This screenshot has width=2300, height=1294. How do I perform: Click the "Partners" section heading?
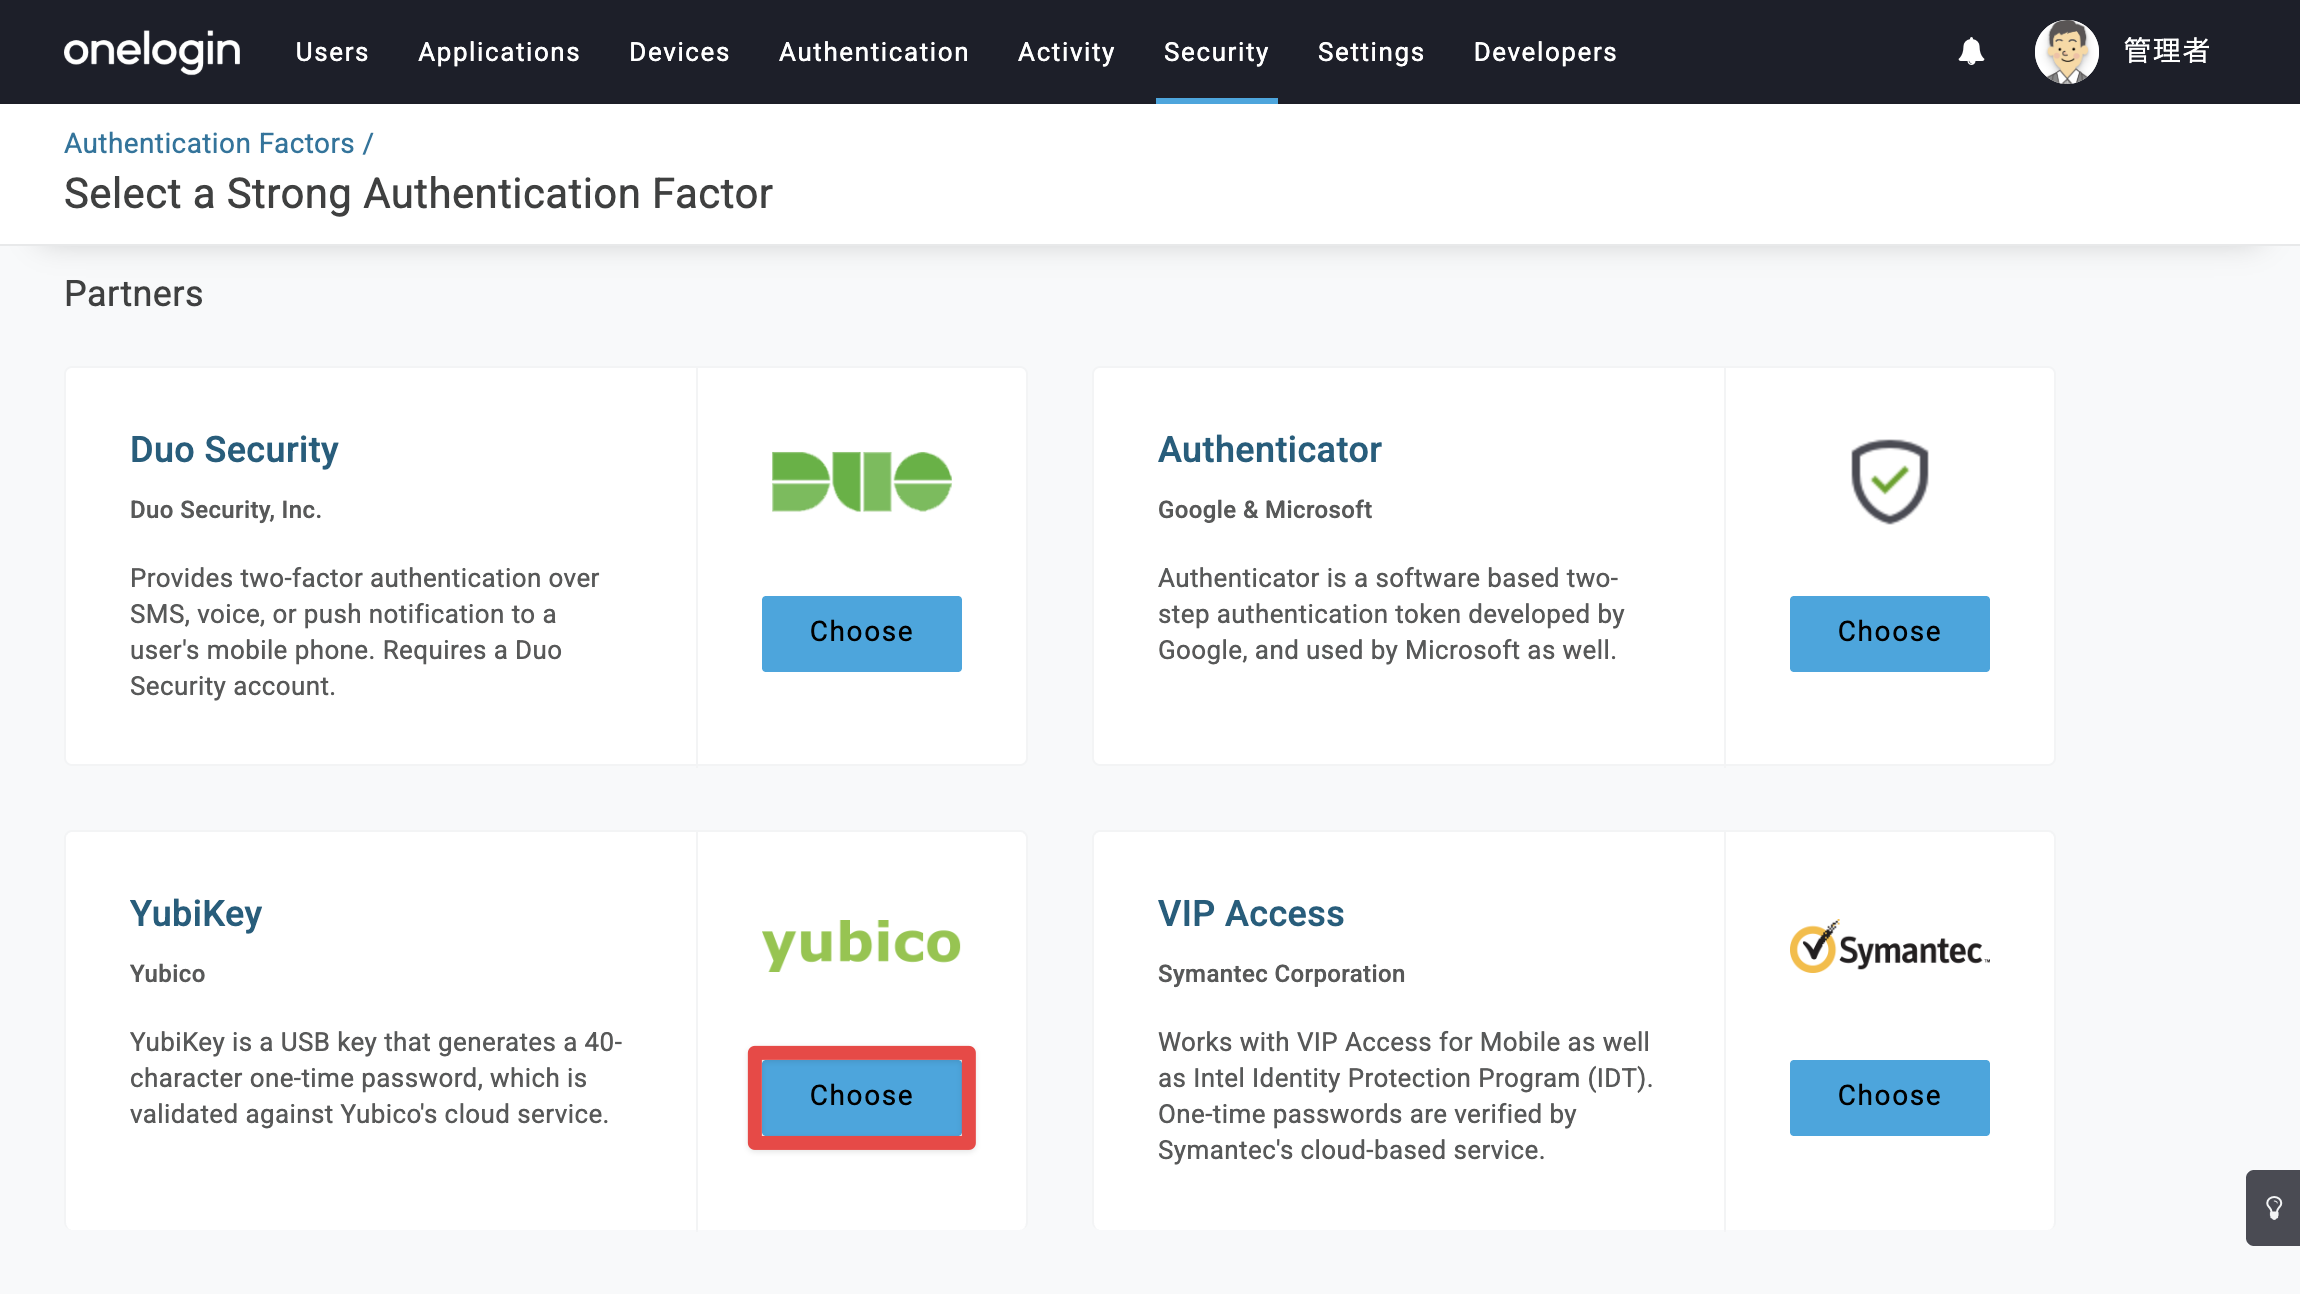[x=134, y=294]
